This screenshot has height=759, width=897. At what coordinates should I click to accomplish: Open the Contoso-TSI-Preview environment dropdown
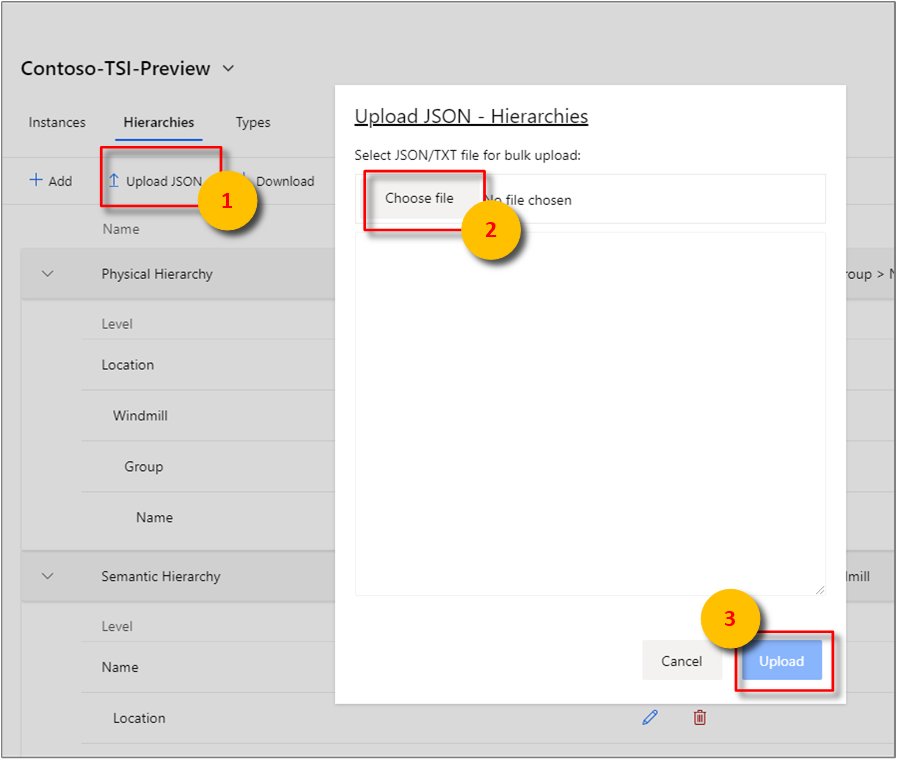point(228,68)
